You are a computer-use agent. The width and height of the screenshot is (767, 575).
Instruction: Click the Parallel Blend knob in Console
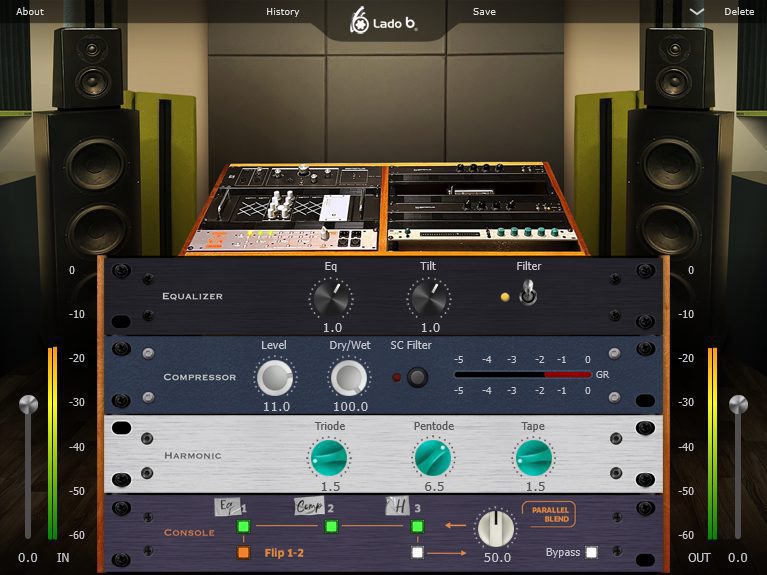496,528
